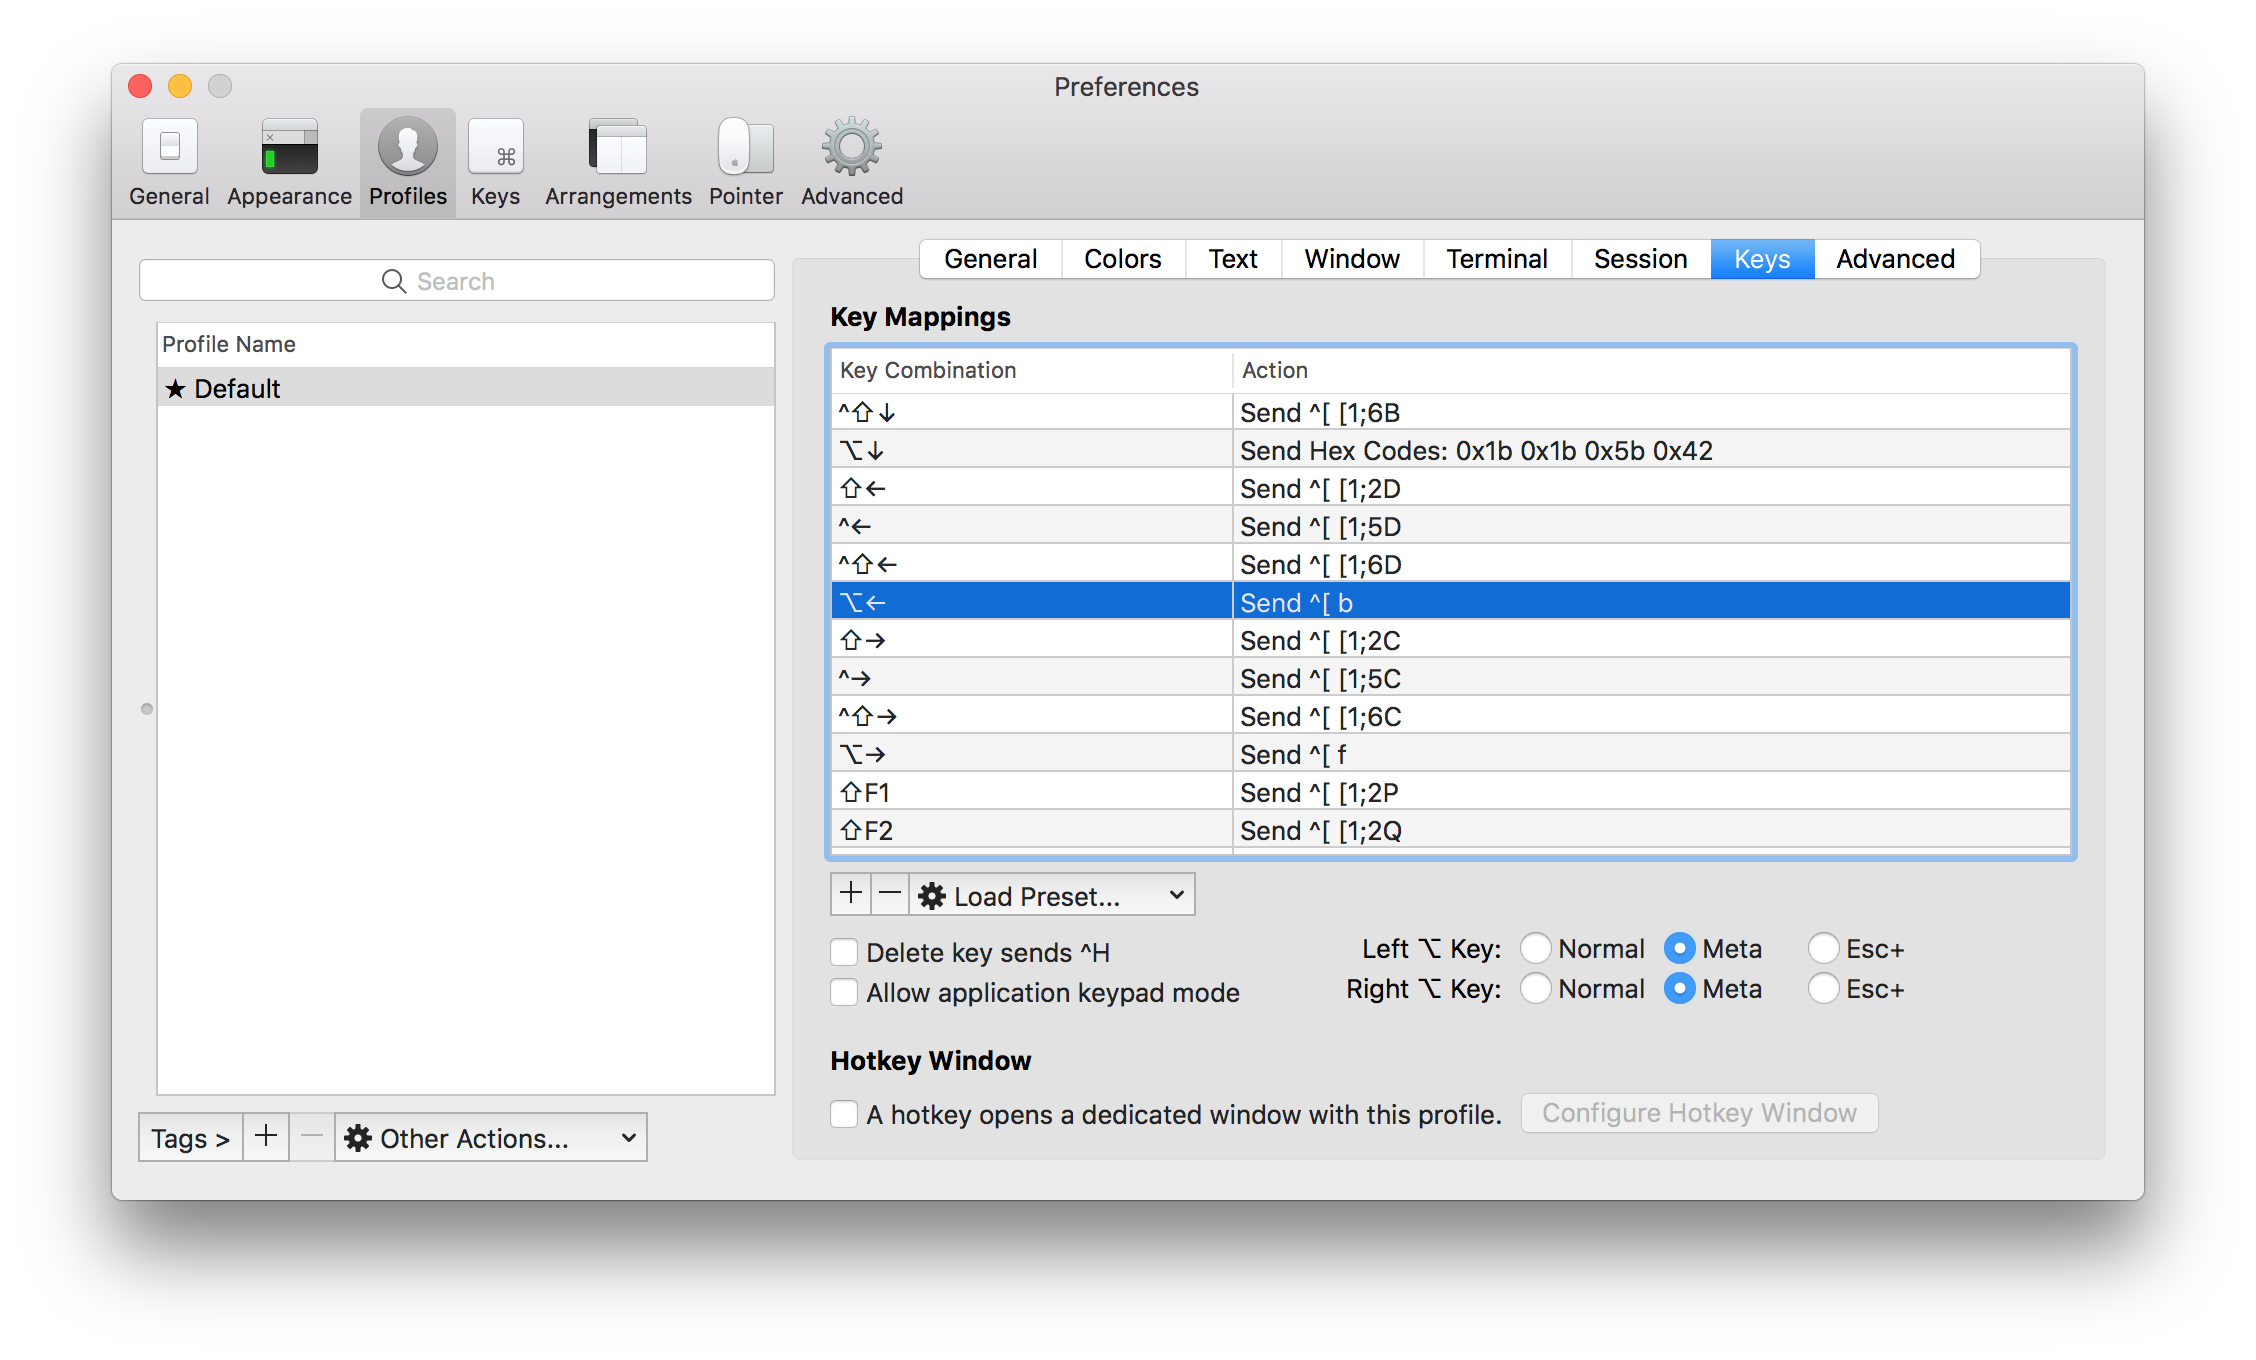This screenshot has width=2256, height=1360.
Task: Switch to the Terminal tab
Action: (1497, 259)
